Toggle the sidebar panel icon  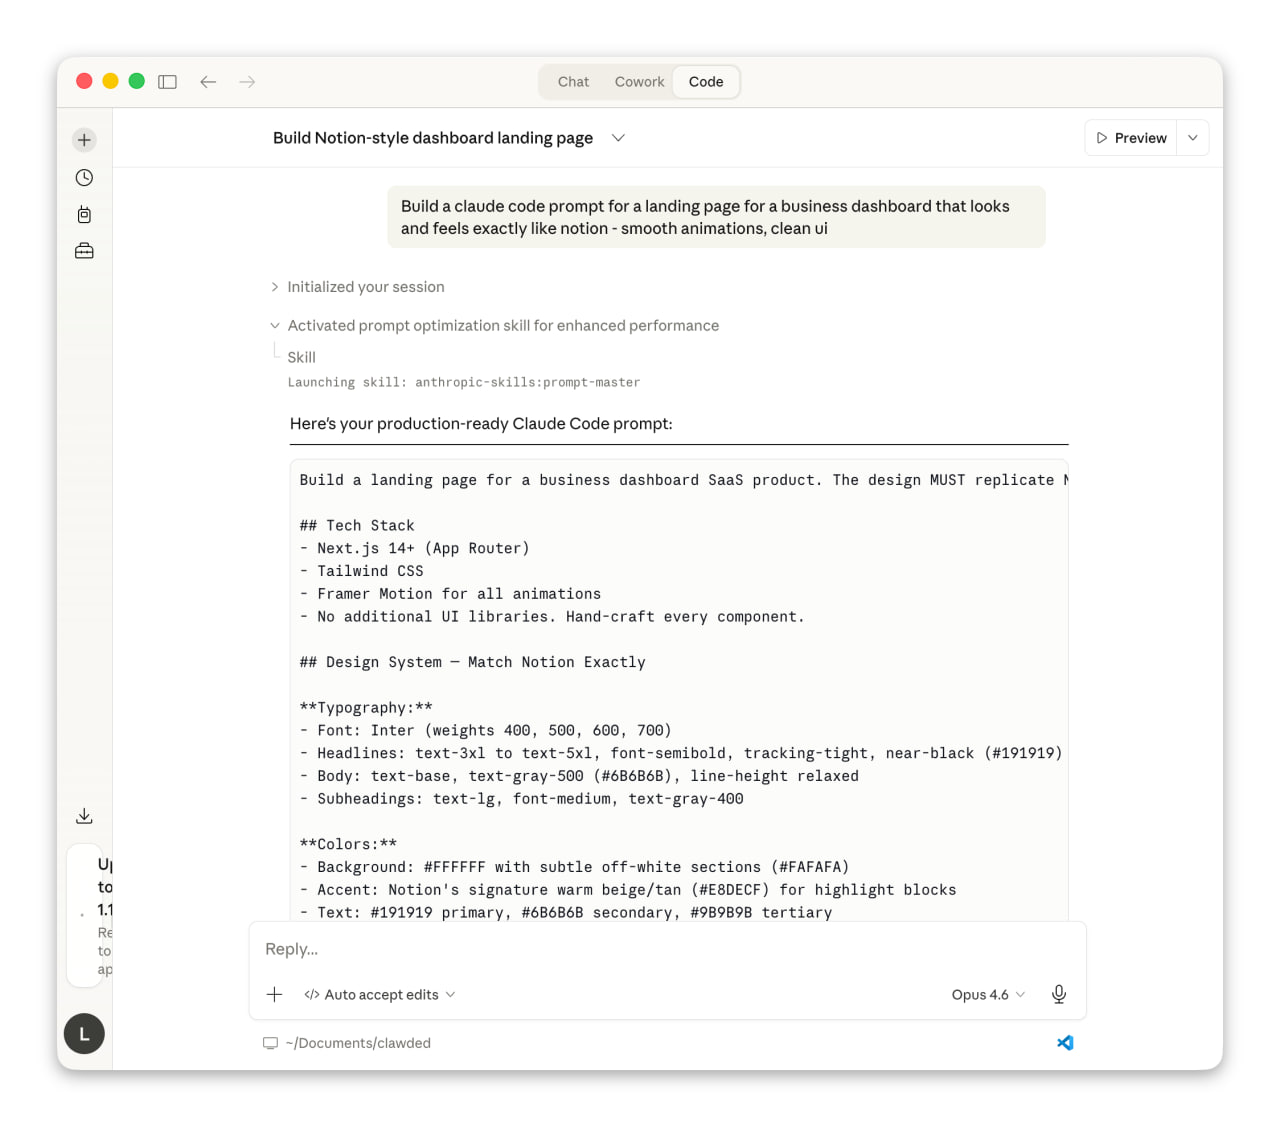point(168,82)
